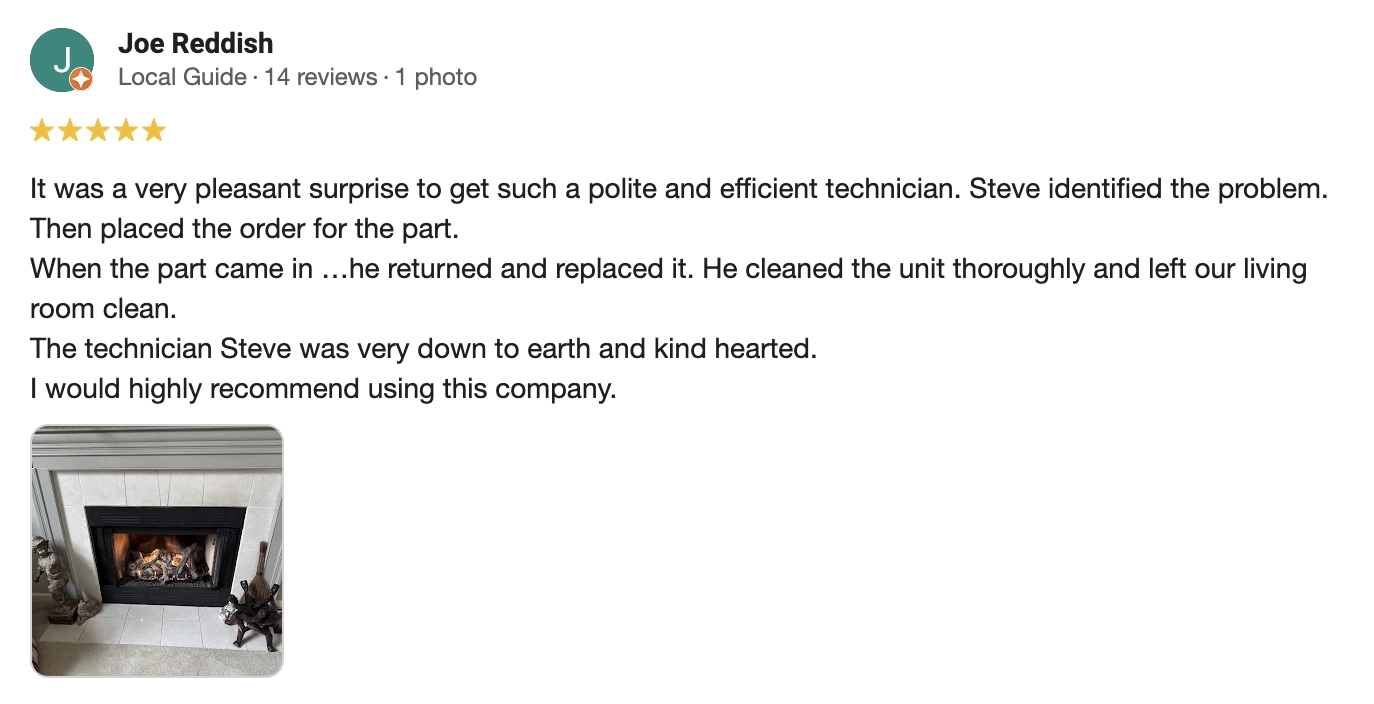Click the Local Guide label text

pyautogui.click(x=182, y=77)
